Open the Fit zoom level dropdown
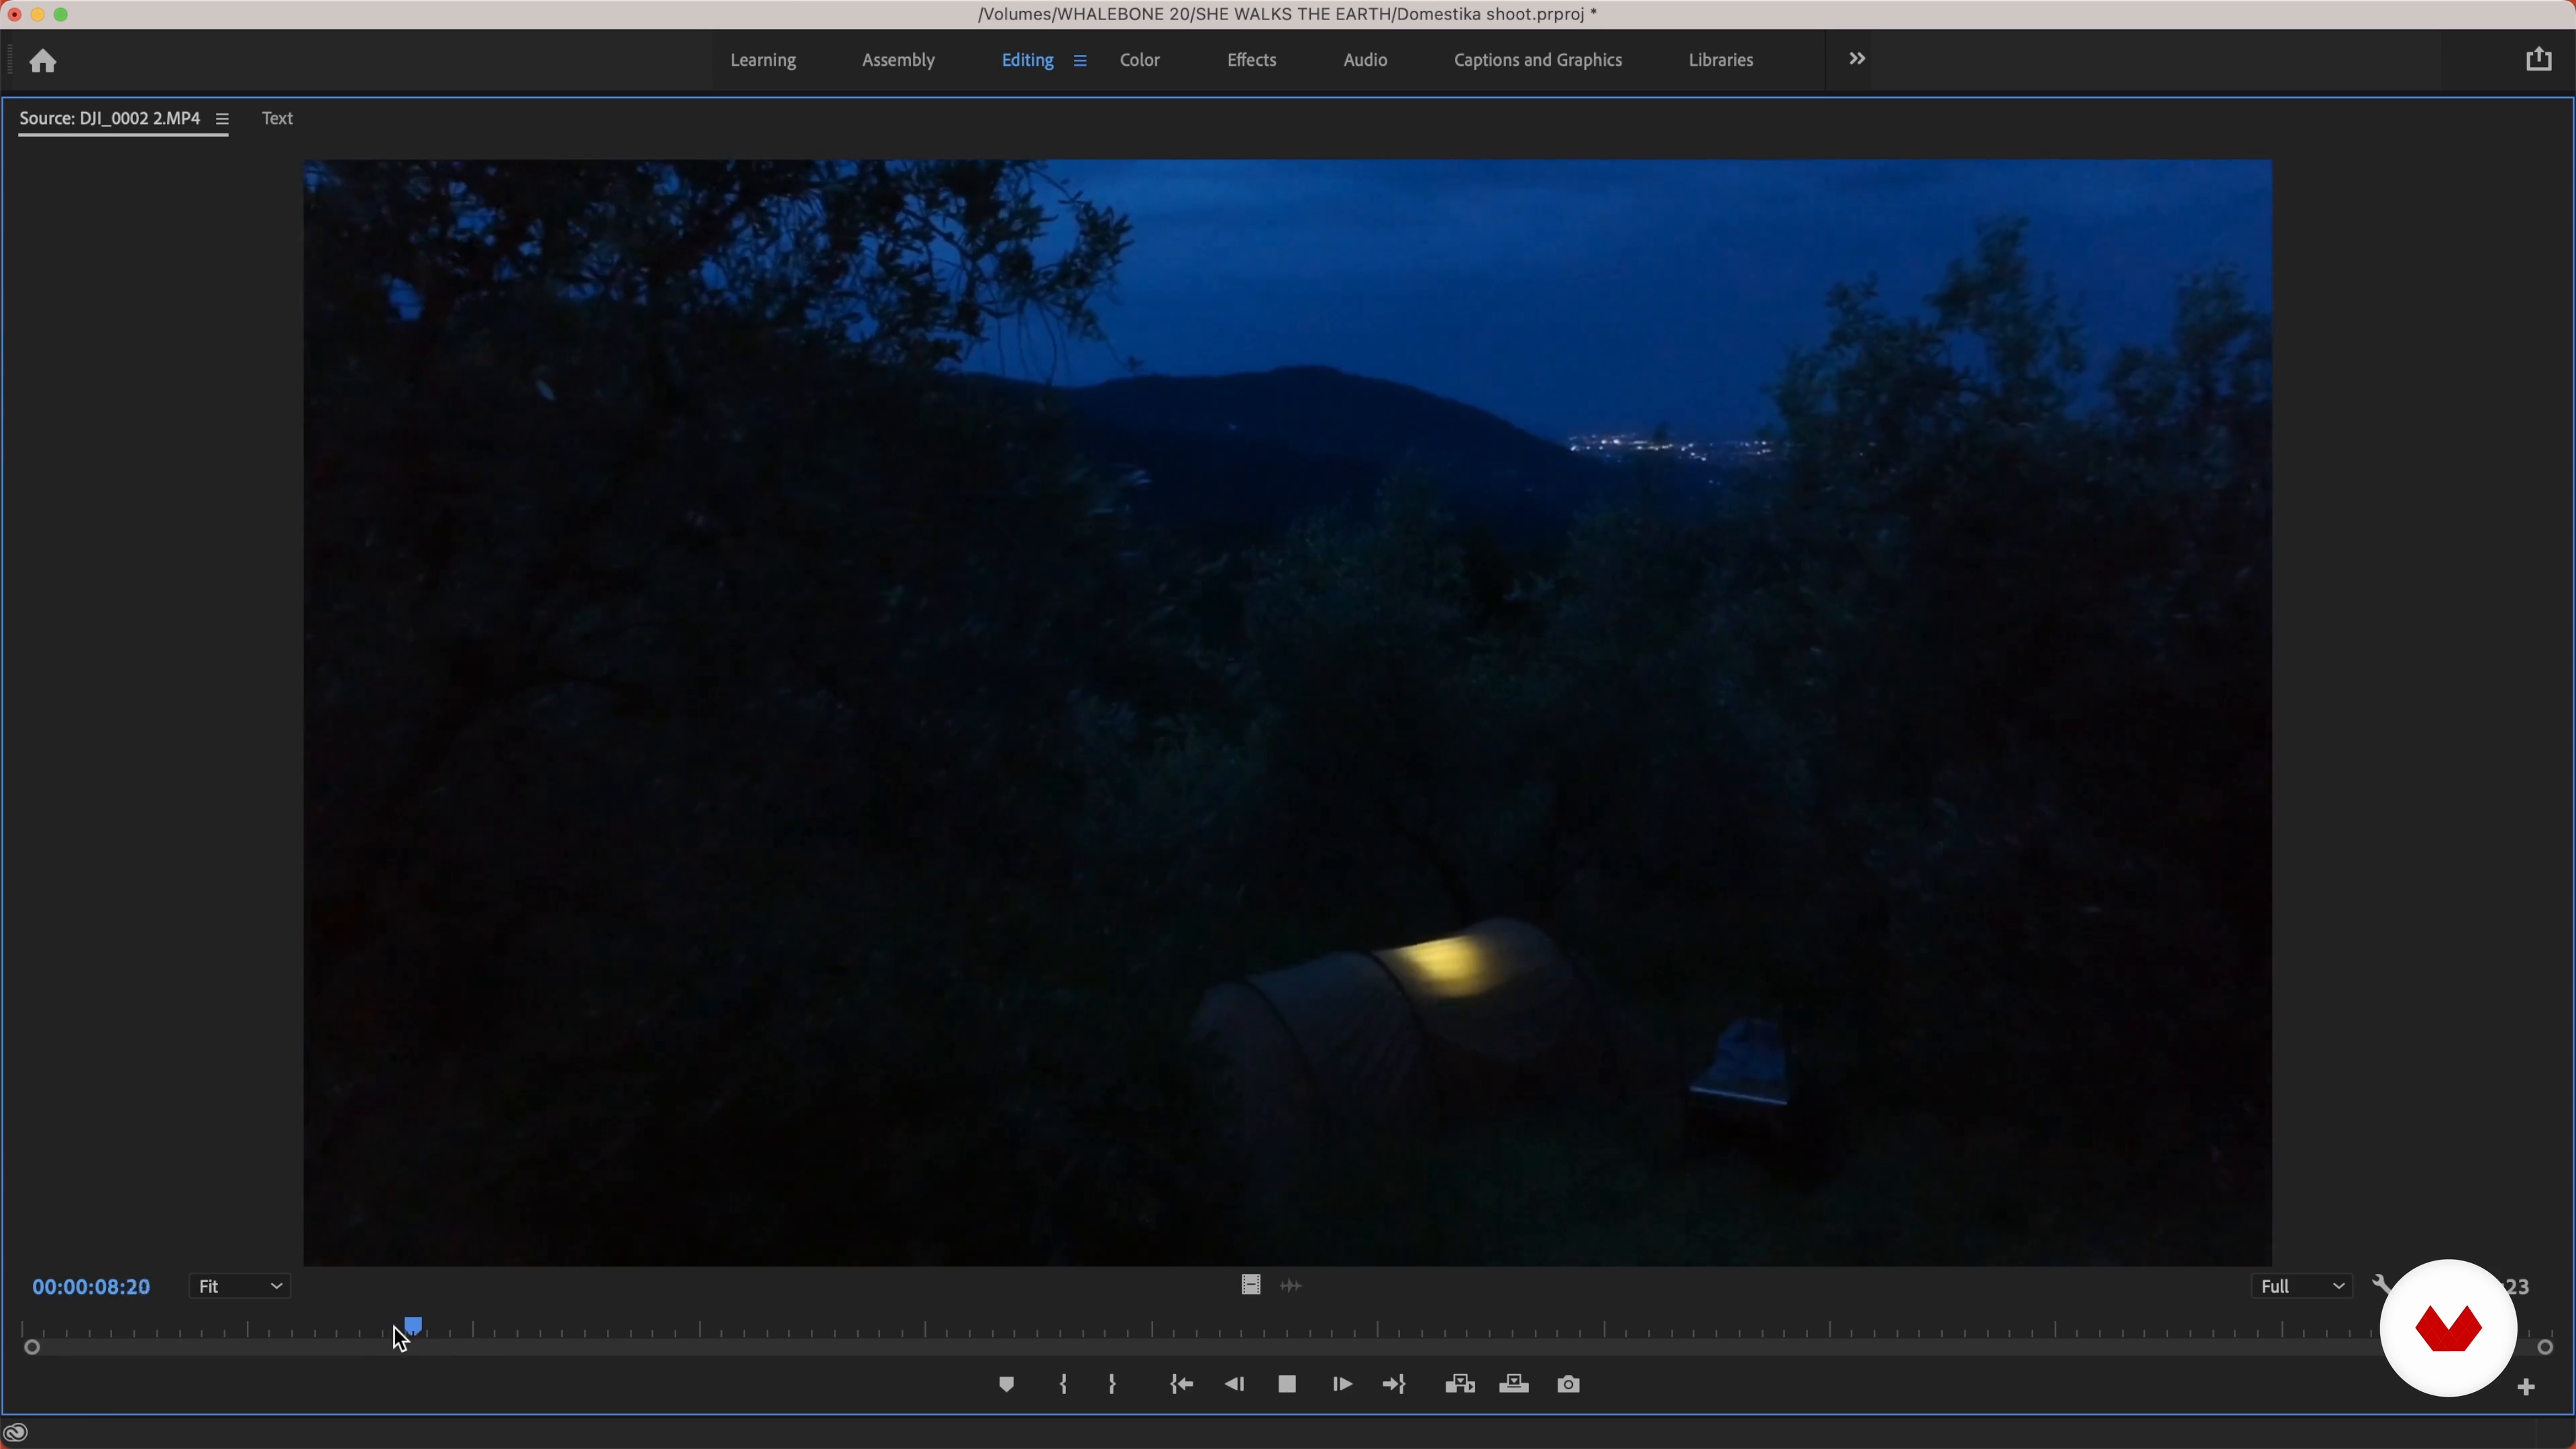 [240, 1287]
